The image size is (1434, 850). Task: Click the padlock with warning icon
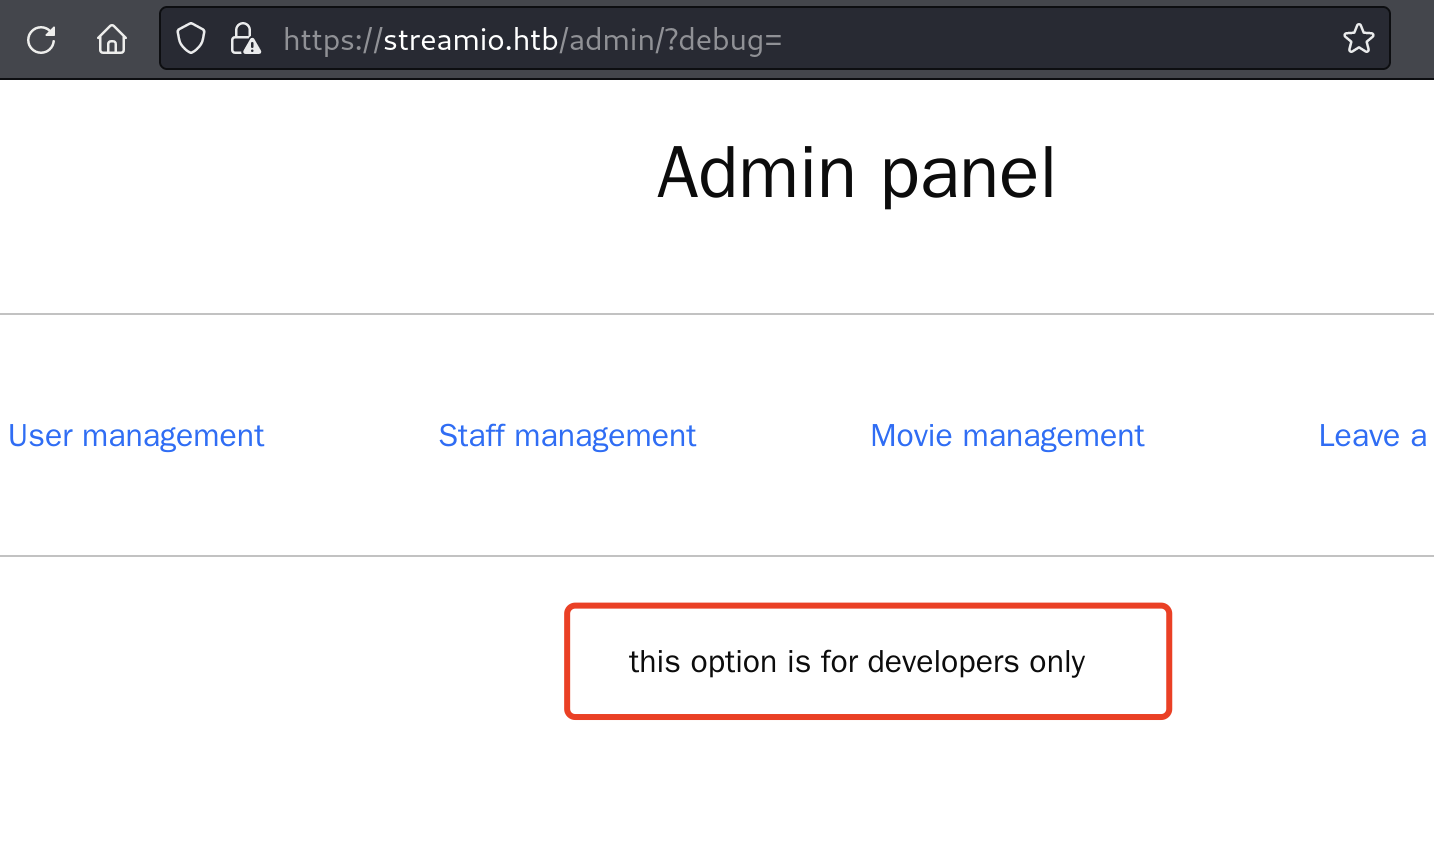pos(244,39)
